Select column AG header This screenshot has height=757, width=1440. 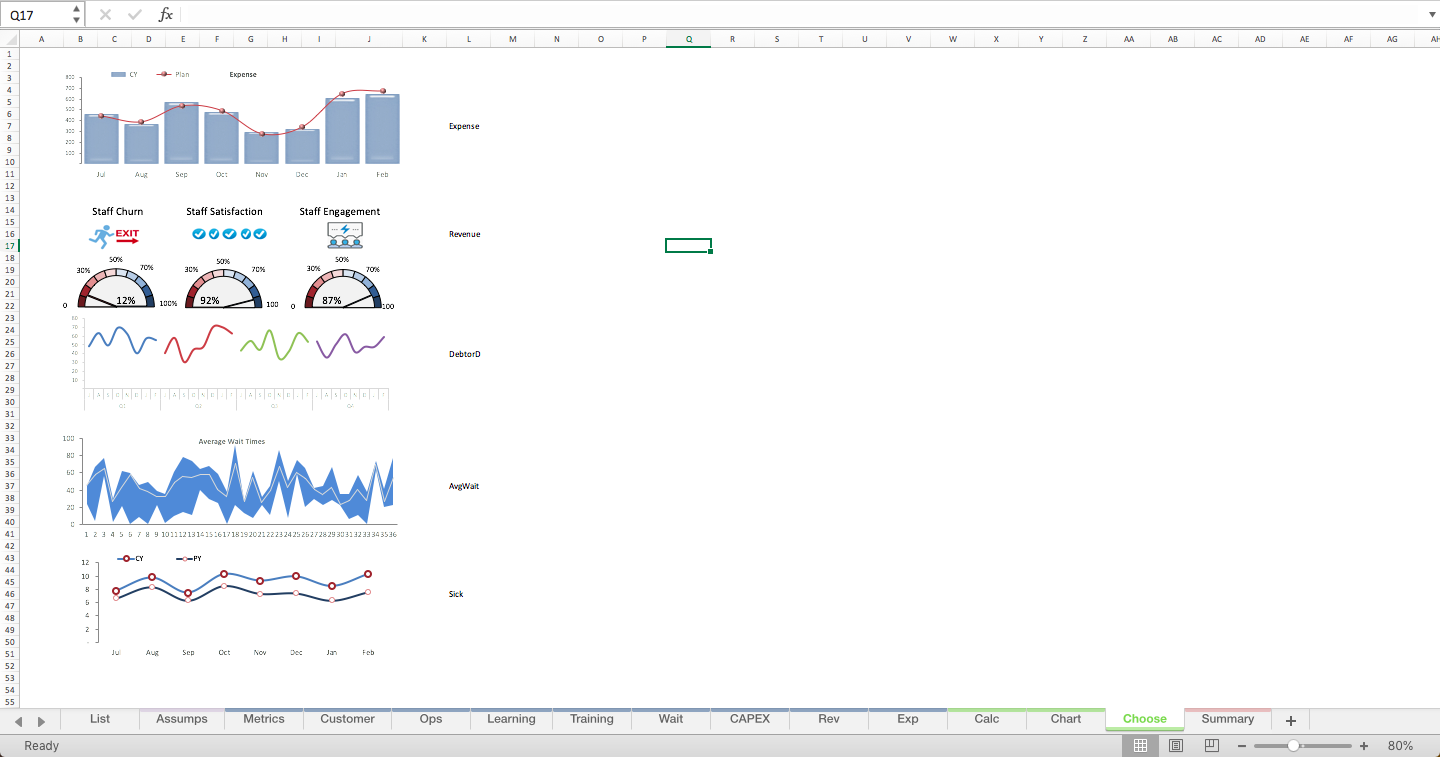[x=1392, y=39]
